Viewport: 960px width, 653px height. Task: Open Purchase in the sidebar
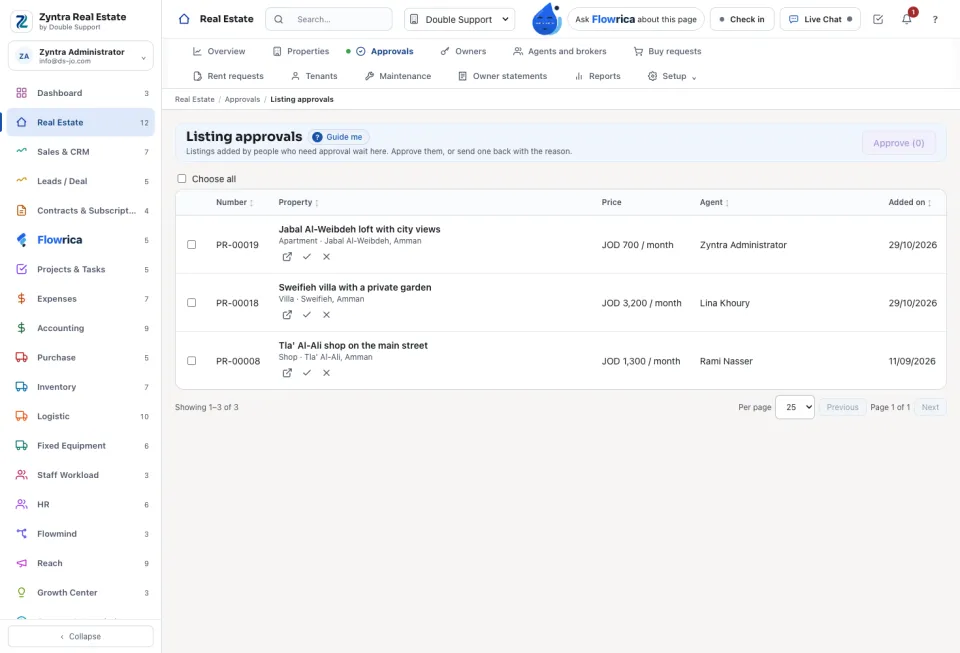[81, 357]
